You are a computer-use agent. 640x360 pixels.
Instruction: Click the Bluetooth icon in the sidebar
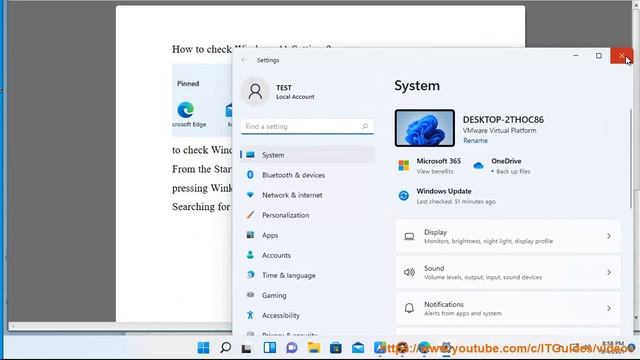(250, 175)
